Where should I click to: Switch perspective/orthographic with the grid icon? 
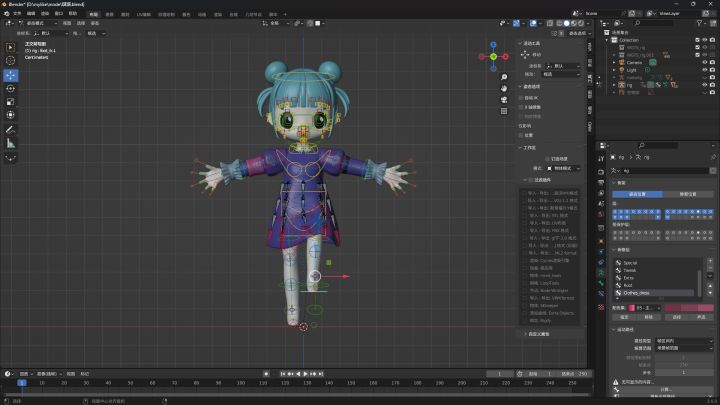[x=504, y=111]
